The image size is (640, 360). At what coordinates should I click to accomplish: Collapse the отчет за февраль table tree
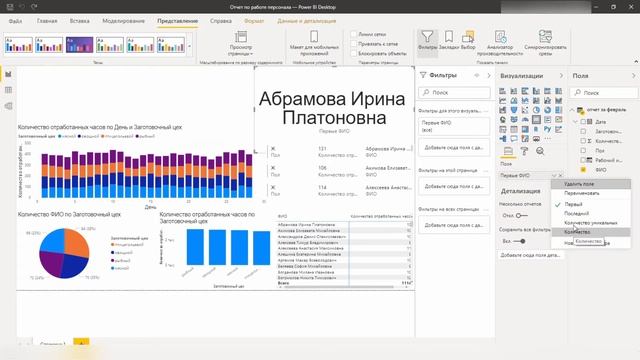(572, 110)
